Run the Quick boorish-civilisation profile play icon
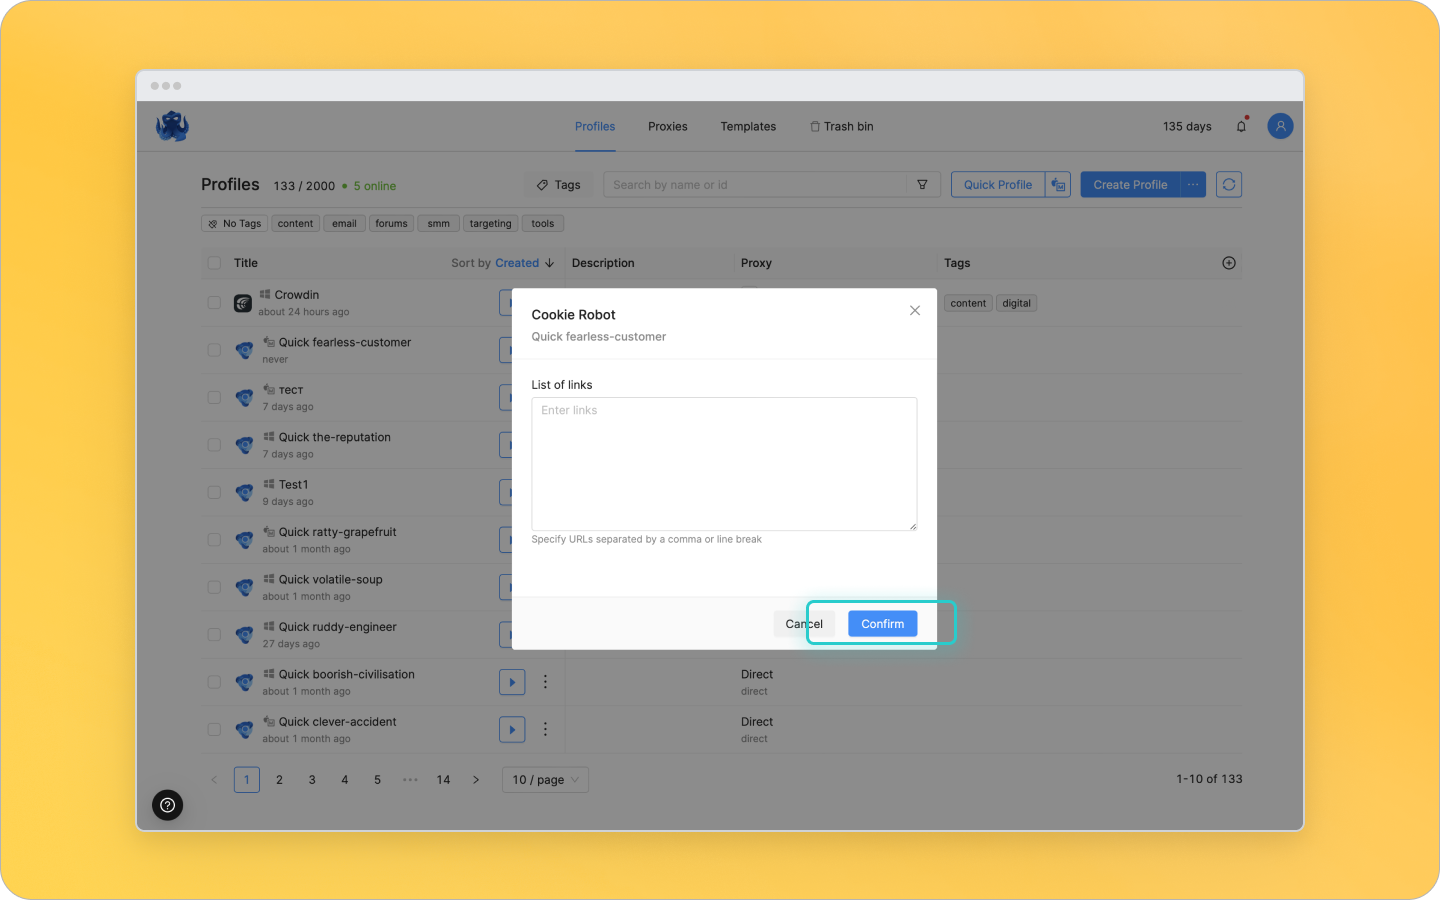This screenshot has height=900, width=1440. coord(512,681)
